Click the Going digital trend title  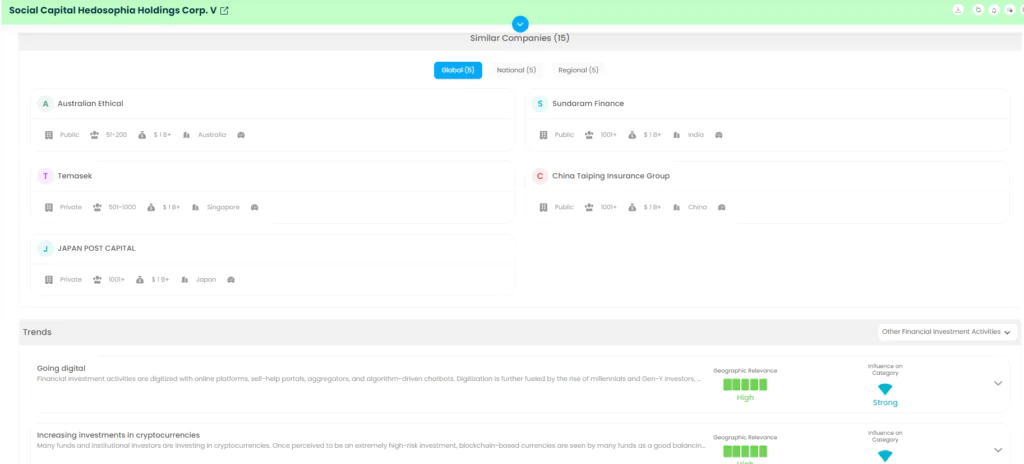tap(61, 369)
